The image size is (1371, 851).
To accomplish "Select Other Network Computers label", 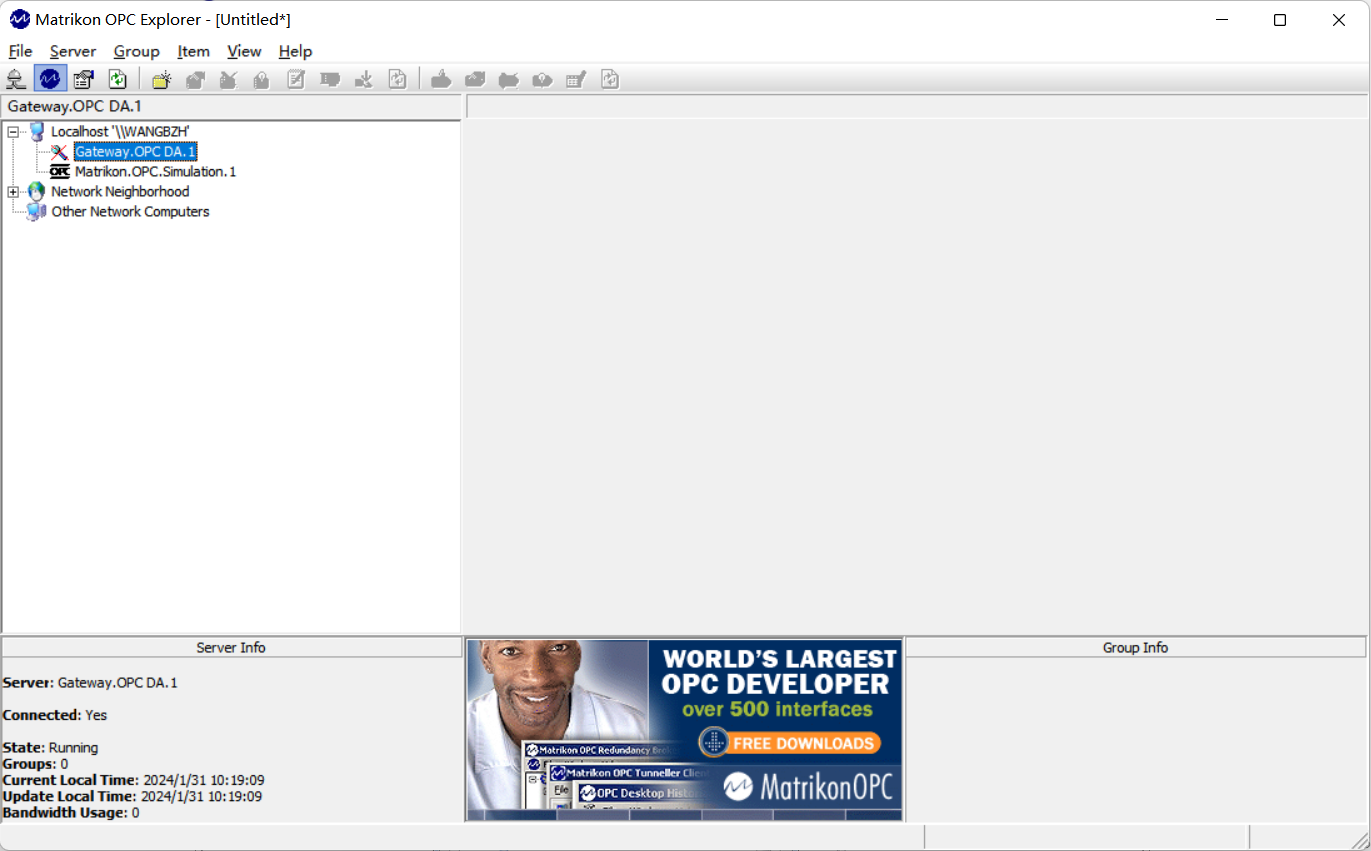I will (x=130, y=212).
